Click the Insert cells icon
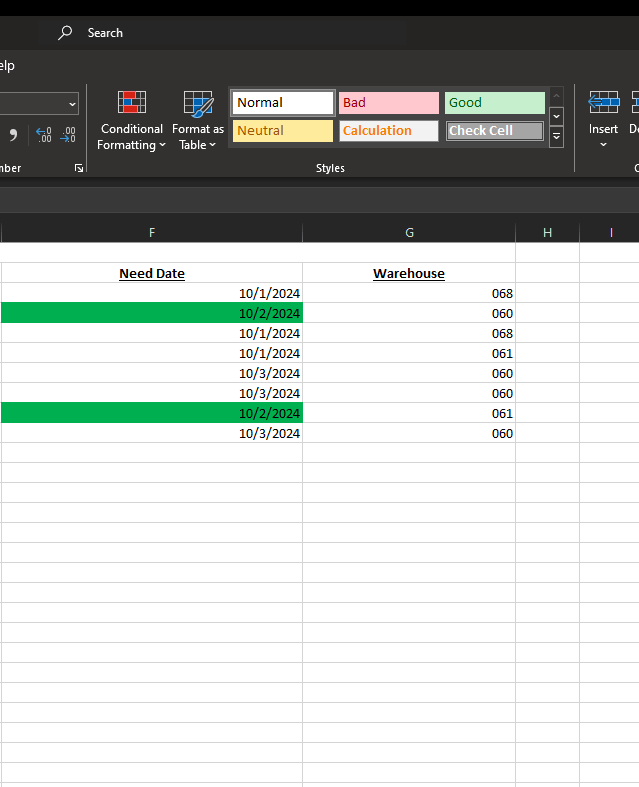The height and width of the screenshot is (787, 639). pos(603,102)
